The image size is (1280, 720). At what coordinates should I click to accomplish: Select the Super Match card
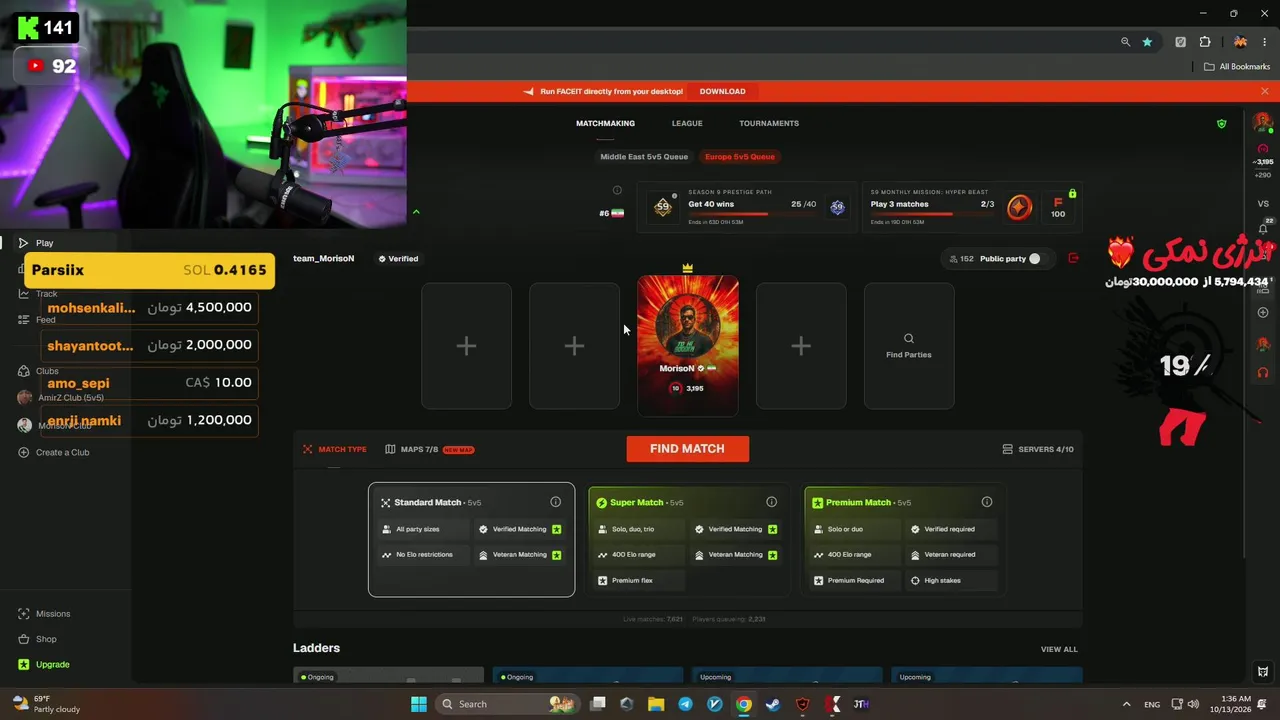tap(687, 540)
